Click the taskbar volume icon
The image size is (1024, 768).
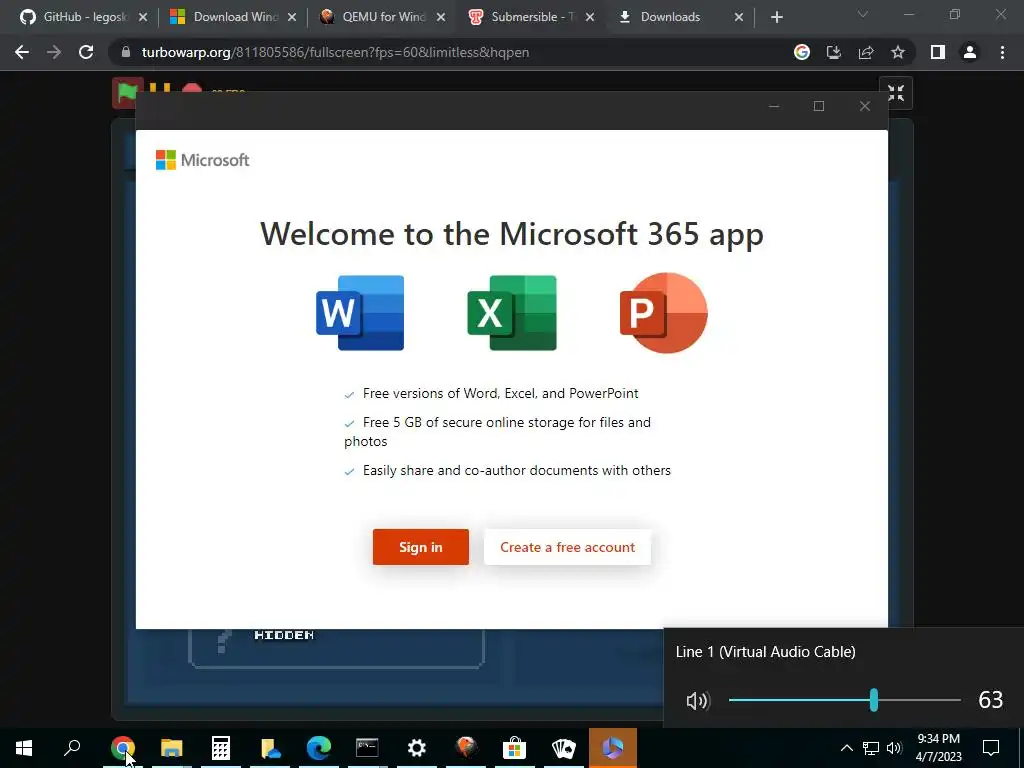[x=894, y=748]
